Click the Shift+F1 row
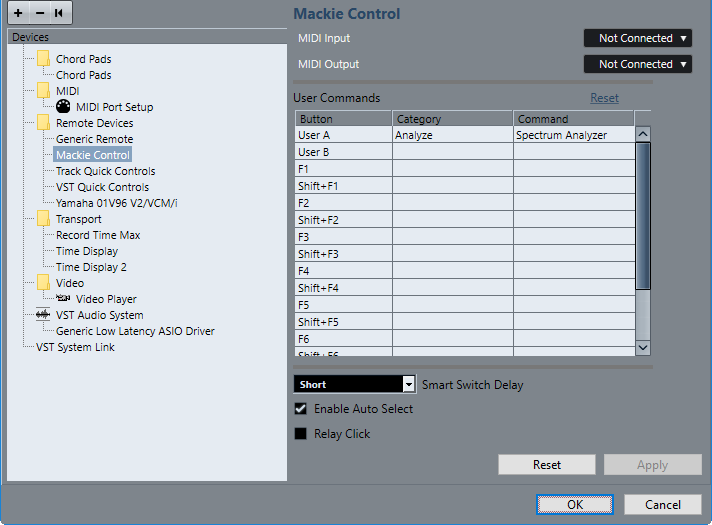This screenshot has height=525, width=712. (465, 186)
